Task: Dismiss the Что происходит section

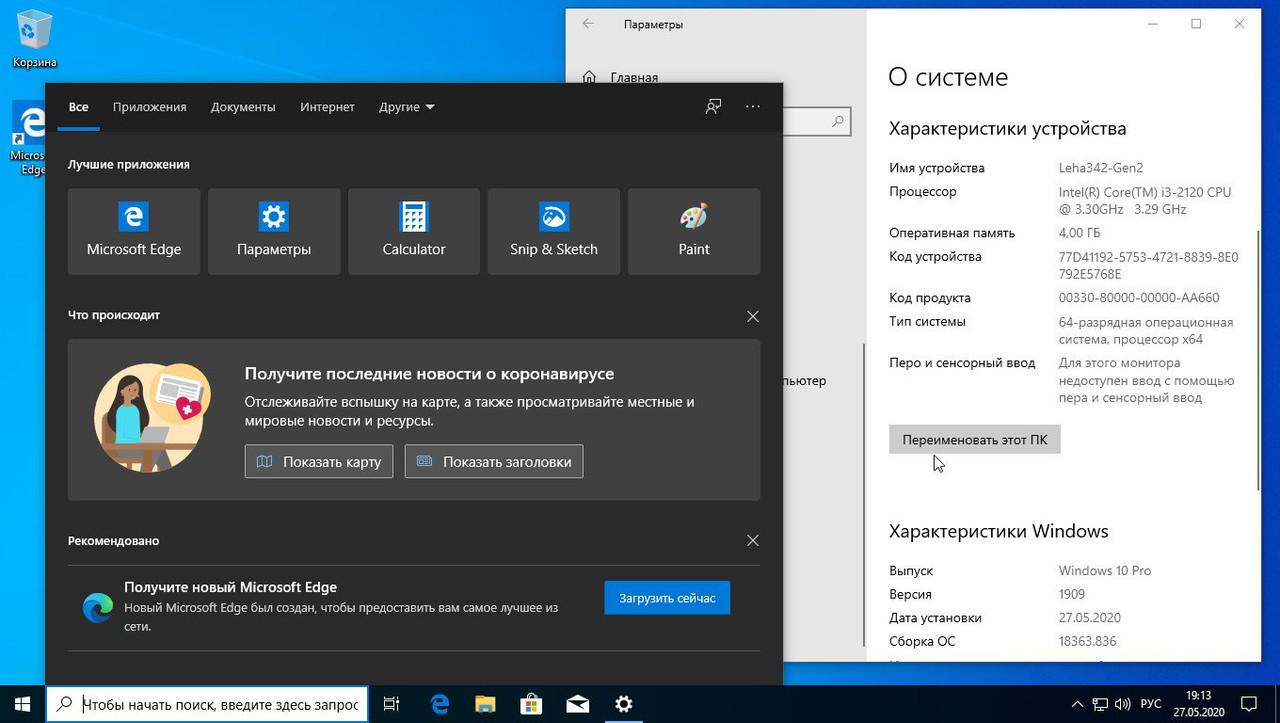Action: (x=753, y=316)
